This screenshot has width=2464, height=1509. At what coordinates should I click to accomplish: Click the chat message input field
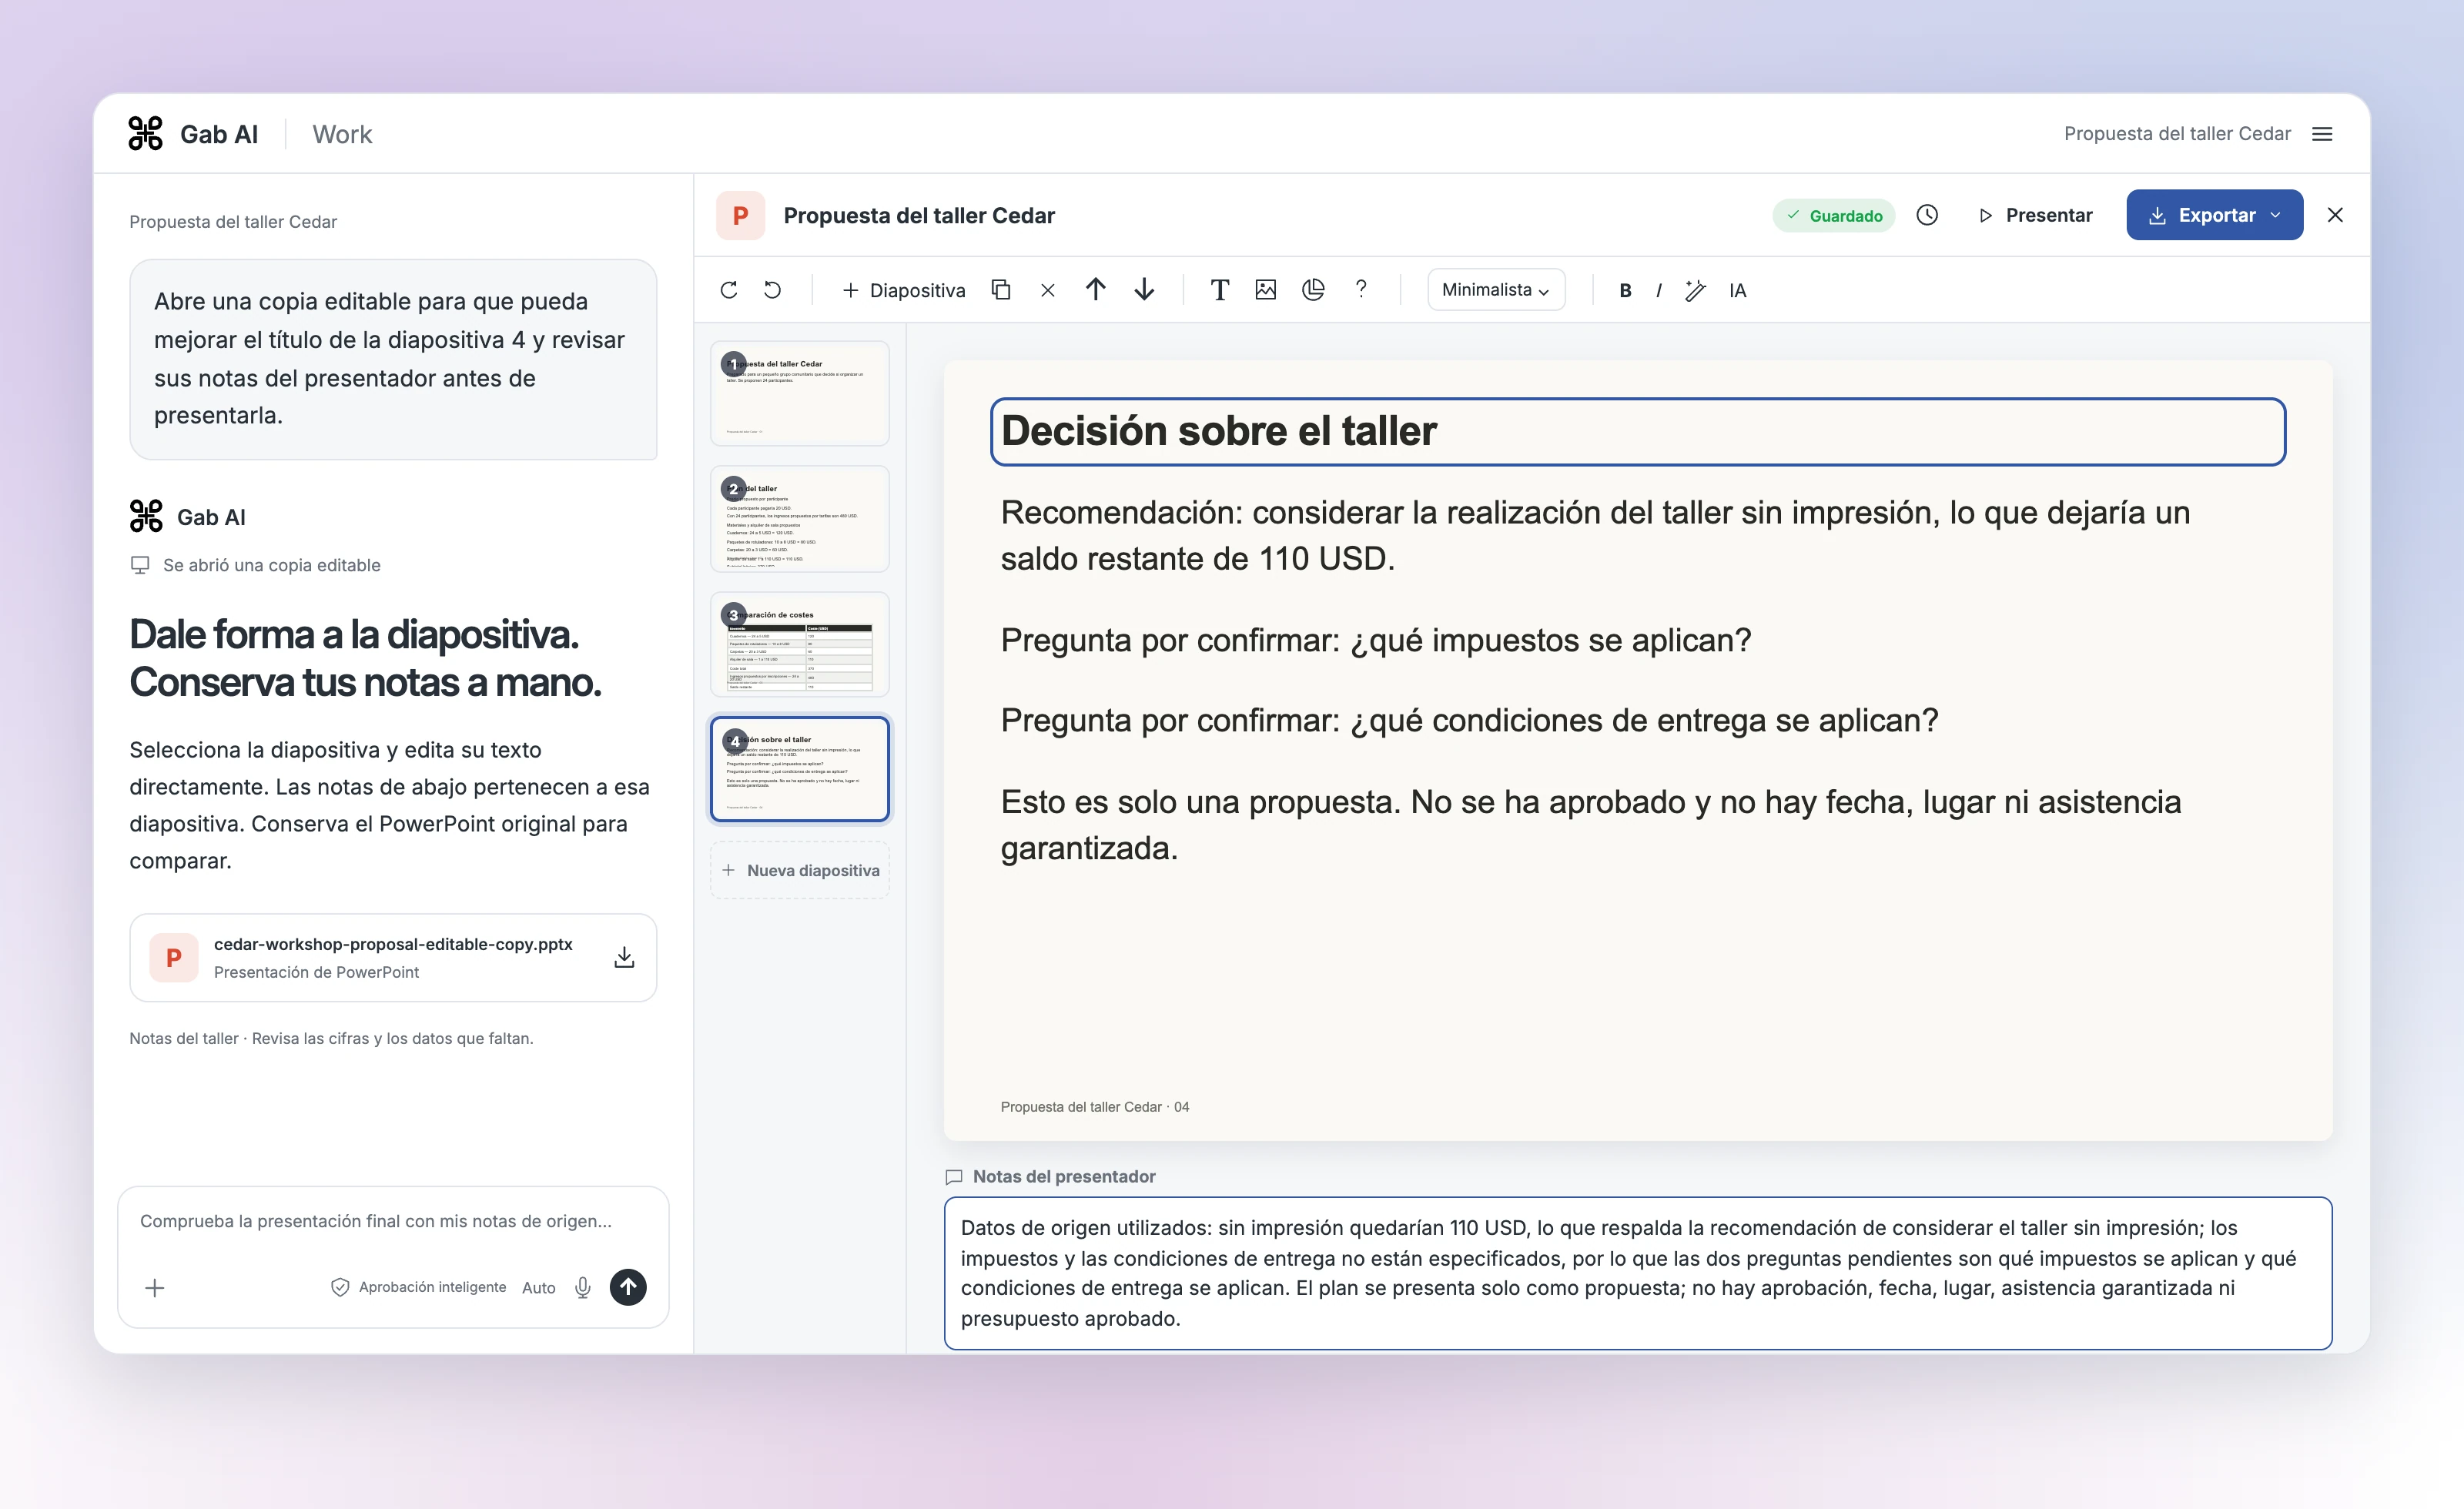[x=376, y=1221]
